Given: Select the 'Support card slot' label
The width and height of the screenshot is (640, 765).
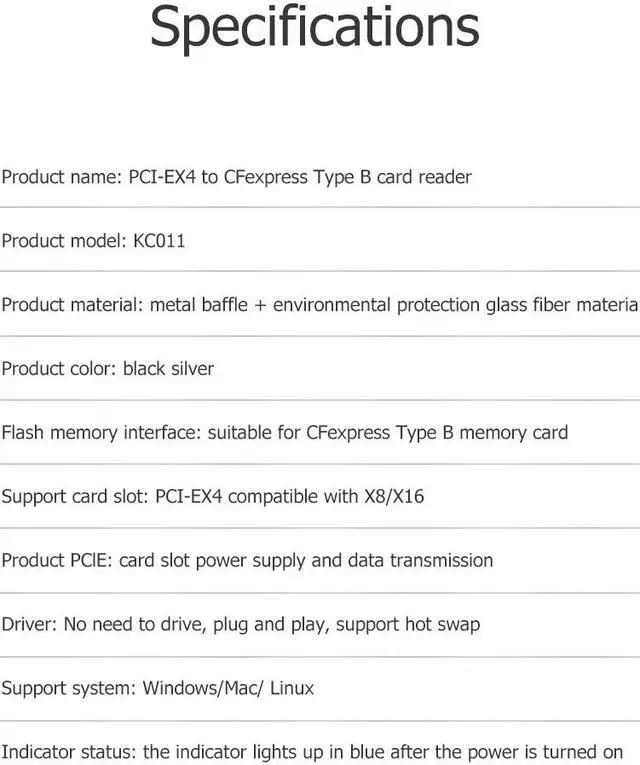Looking at the screenshot, I should pyautogui.click(x=75, y=496).
